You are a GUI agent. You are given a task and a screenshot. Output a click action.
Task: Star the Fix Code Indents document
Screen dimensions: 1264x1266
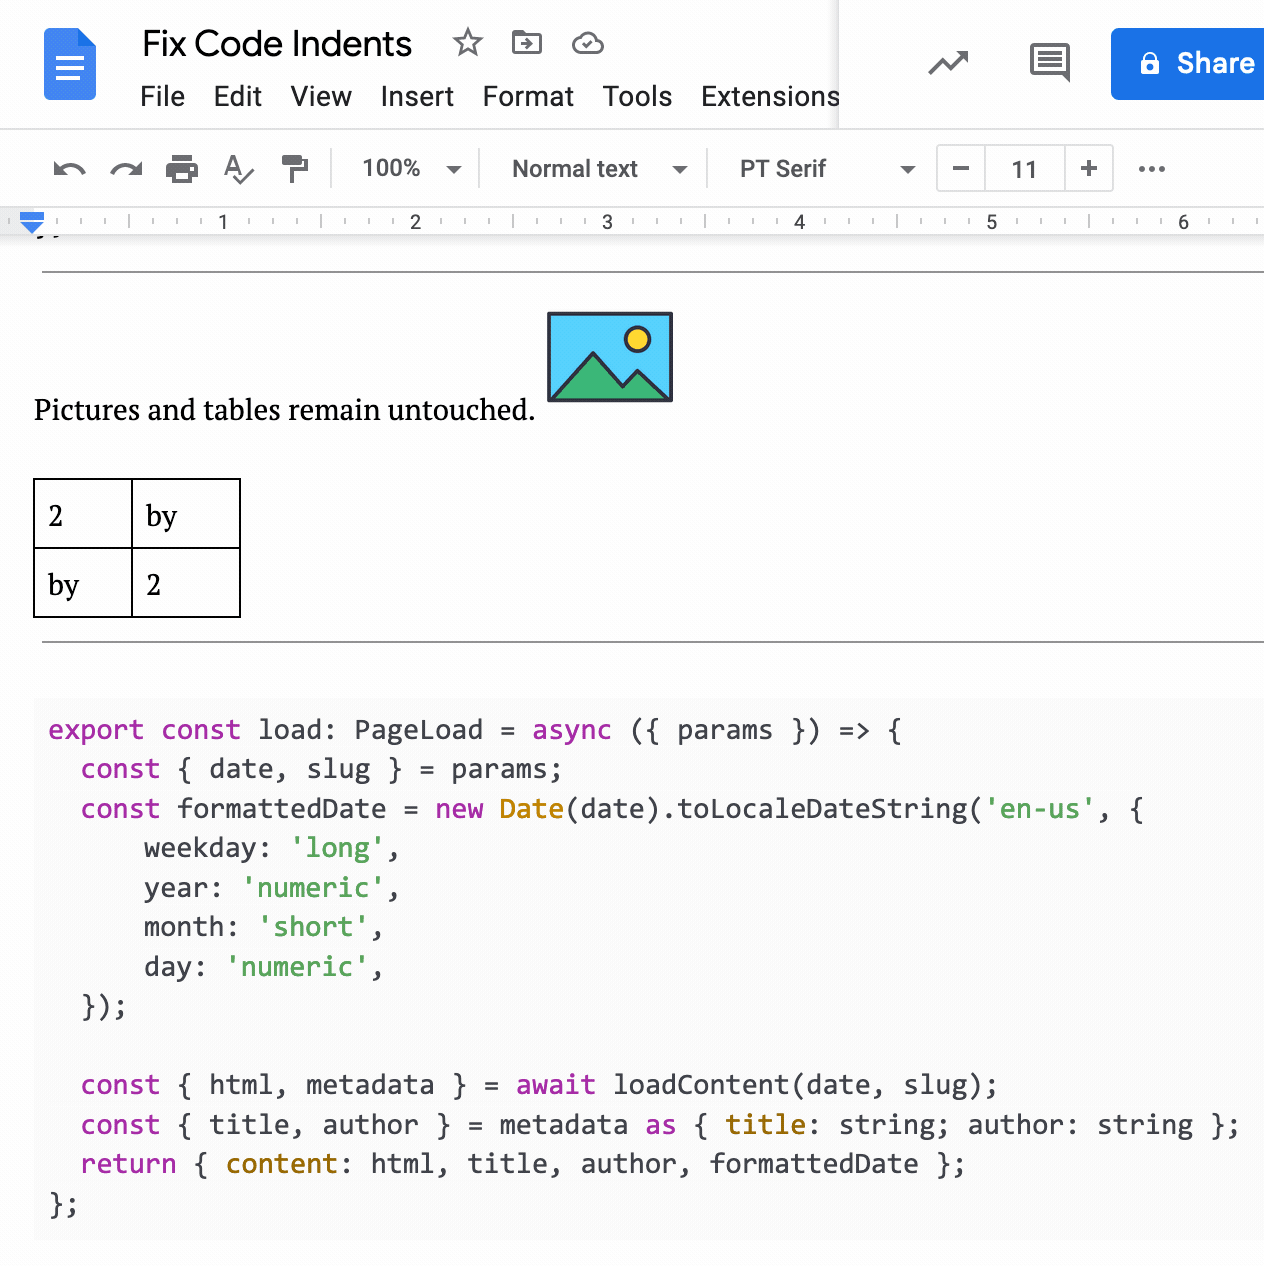[x=467, y=43]
